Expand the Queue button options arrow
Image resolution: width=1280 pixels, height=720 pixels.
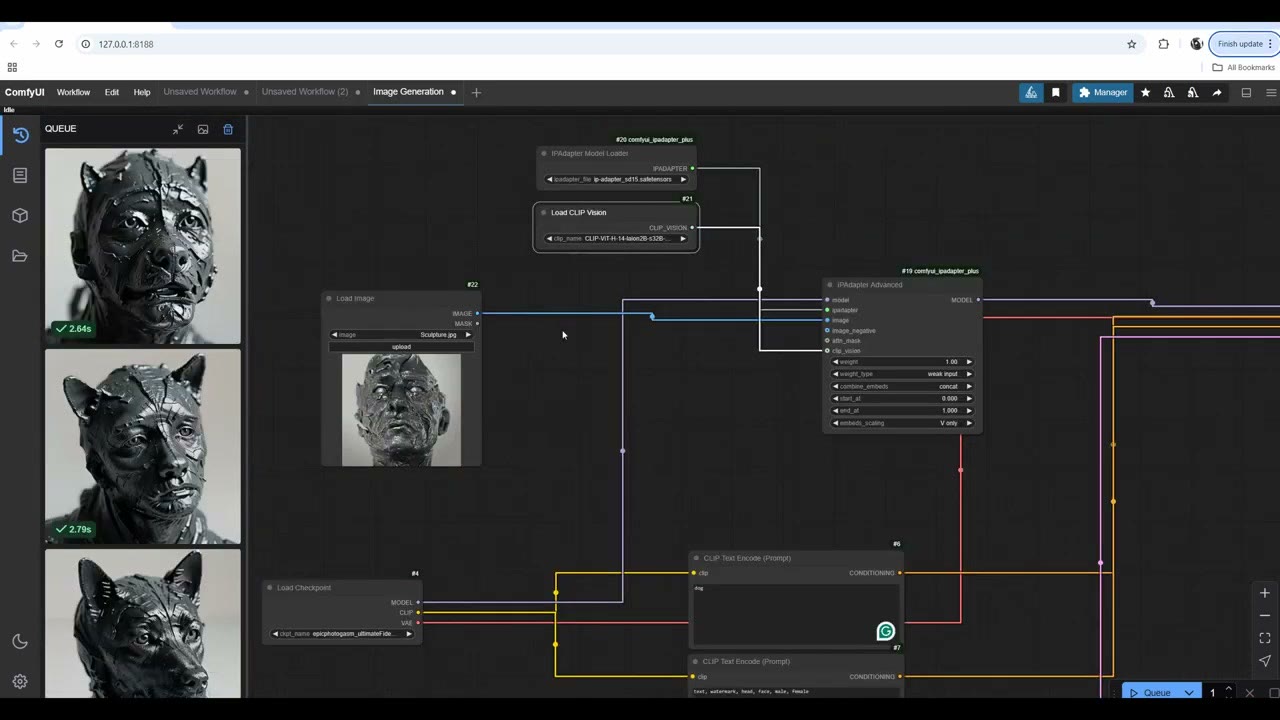coord(1189,692)
